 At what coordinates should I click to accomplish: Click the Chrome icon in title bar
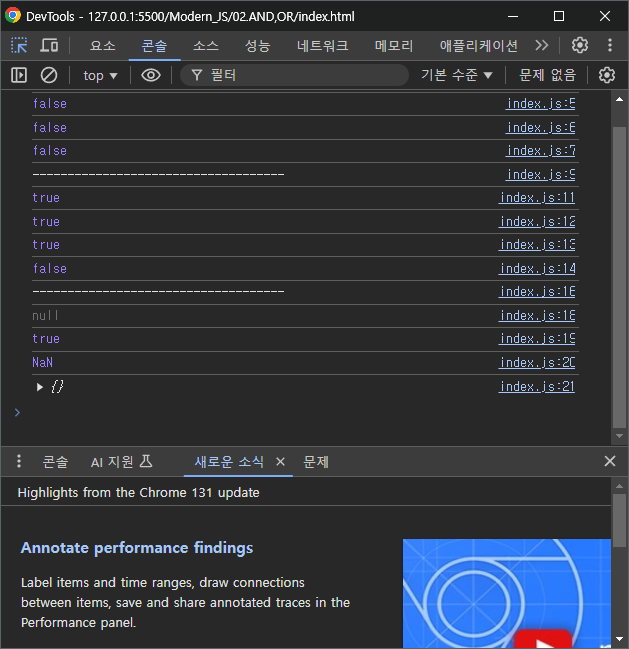(x=13, y=16)
